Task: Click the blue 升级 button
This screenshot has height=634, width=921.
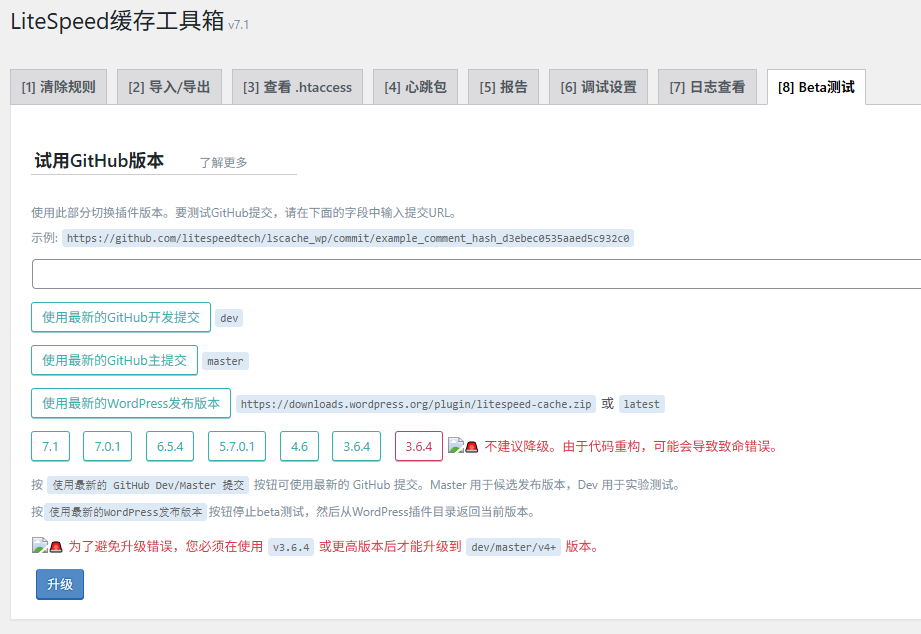Action: pyautogui.click(x=60, y=585)
